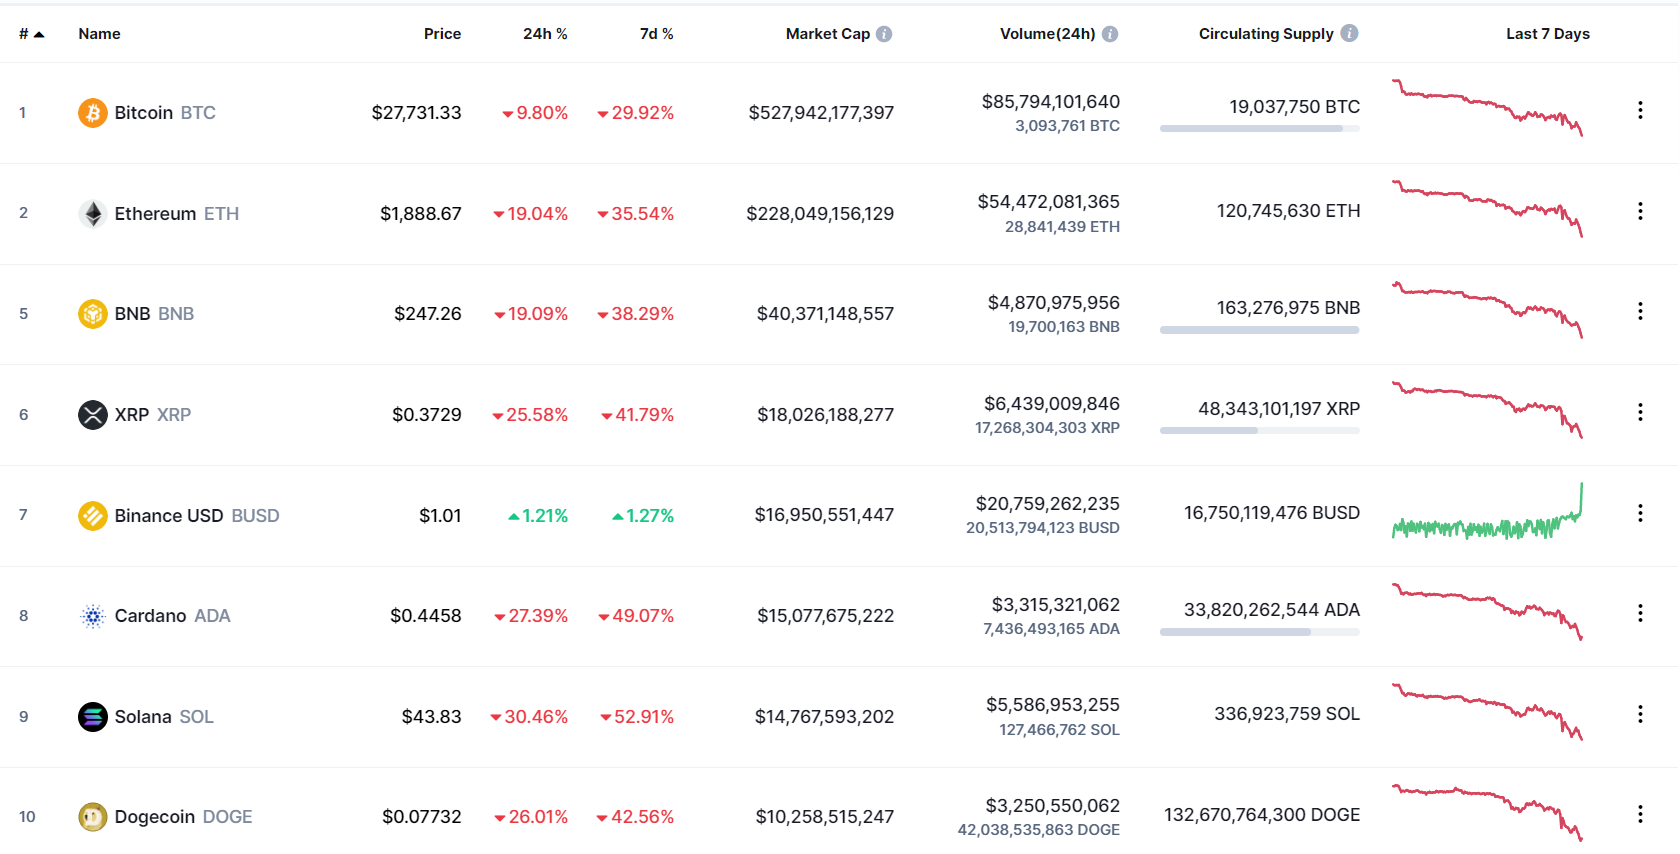Screen dimensions: 1680x854
Task: Open the three-dot menu for Dogecoin row
Action: 1640,814
